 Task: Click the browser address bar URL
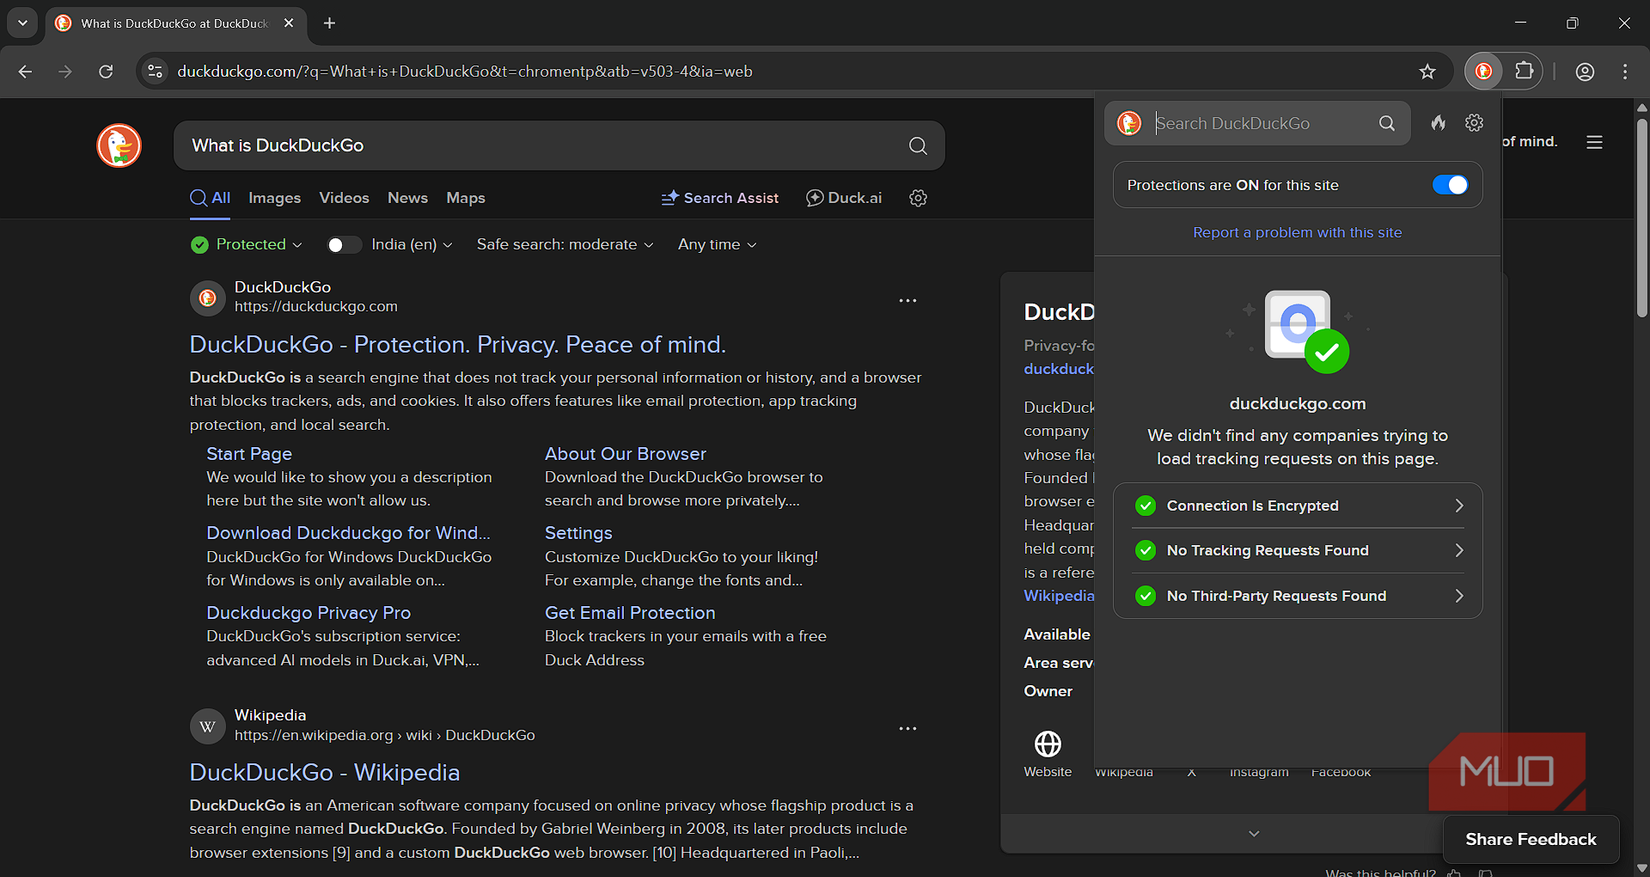click(x=465, y=71)
